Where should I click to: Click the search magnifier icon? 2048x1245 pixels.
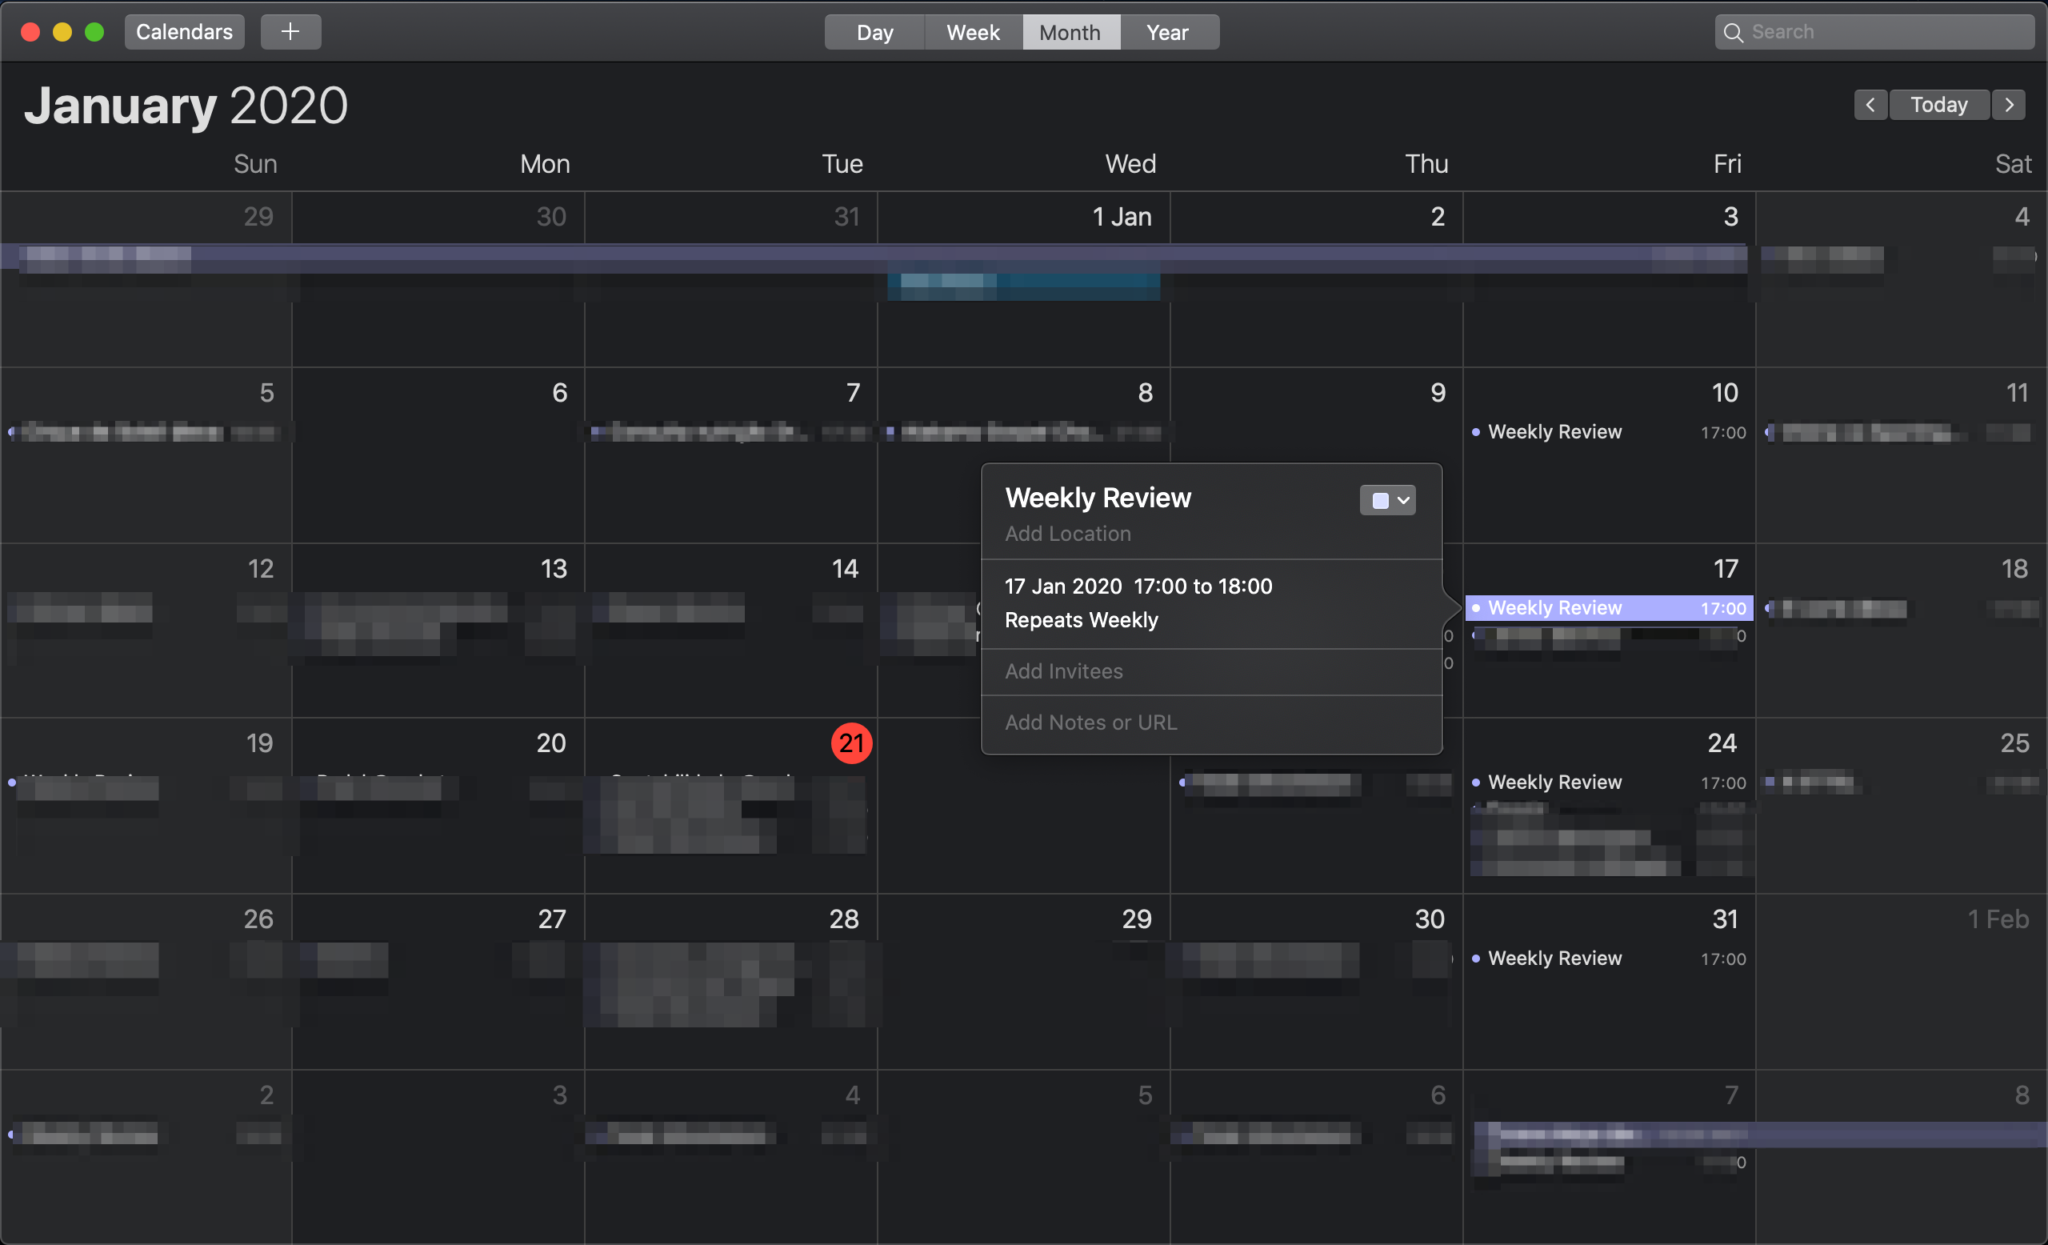pos(1734,32)
